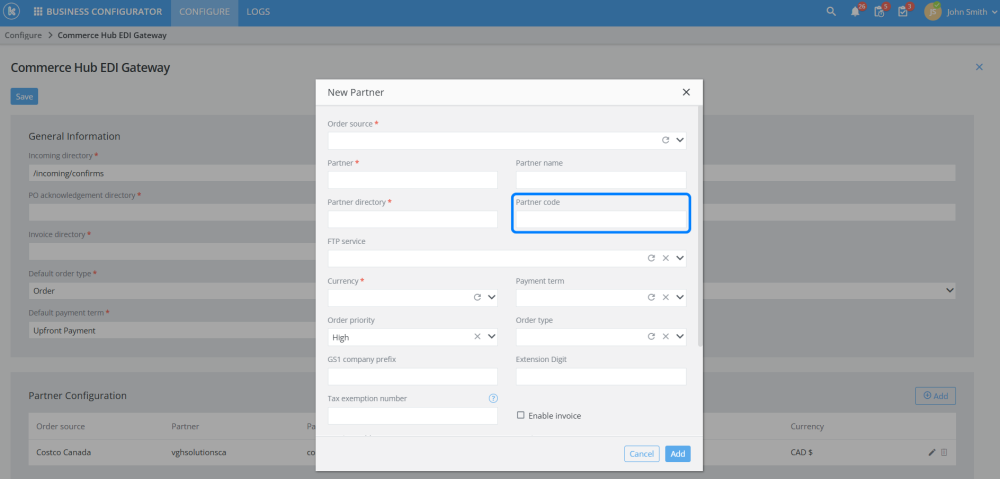This screenshot has height=479, width=1000.
Task: Cancel the New Partner dialog
Action: click(642, 454)
